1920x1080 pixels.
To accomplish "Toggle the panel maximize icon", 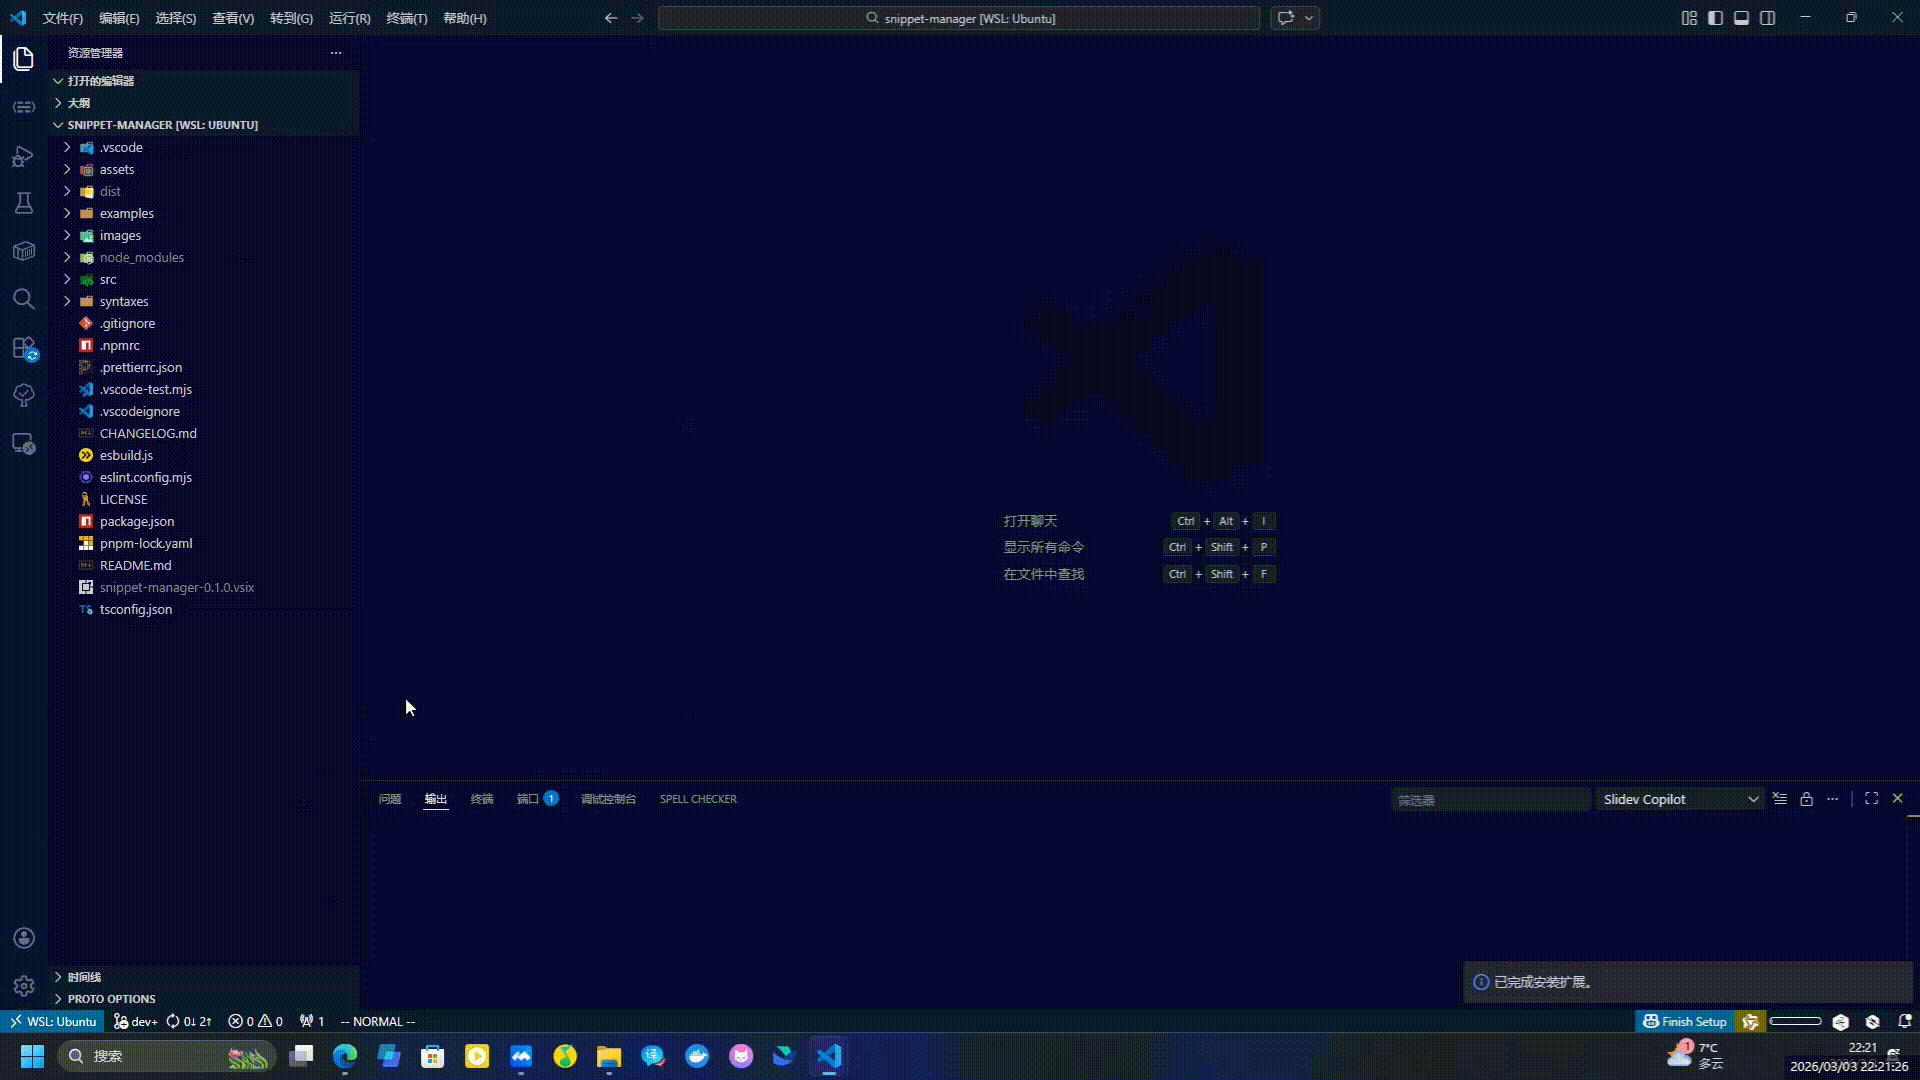I will 1871,798.
